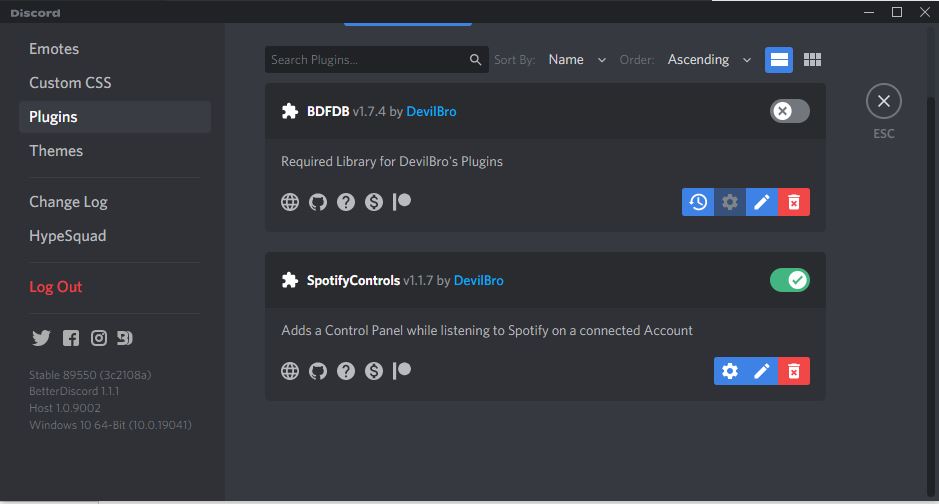Delete BDFDB plugin trash icon

[x=793, y=202]
